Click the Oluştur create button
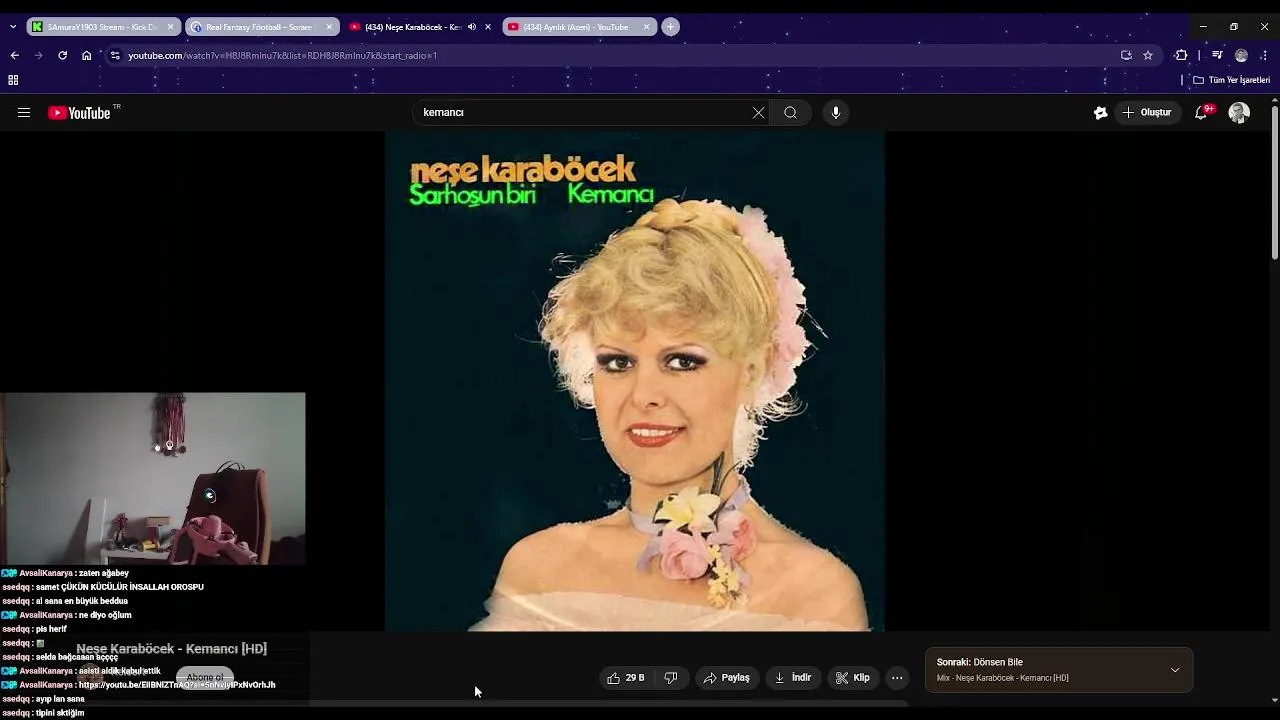The image size is (1280, 720). click(x=1147, y=113)
